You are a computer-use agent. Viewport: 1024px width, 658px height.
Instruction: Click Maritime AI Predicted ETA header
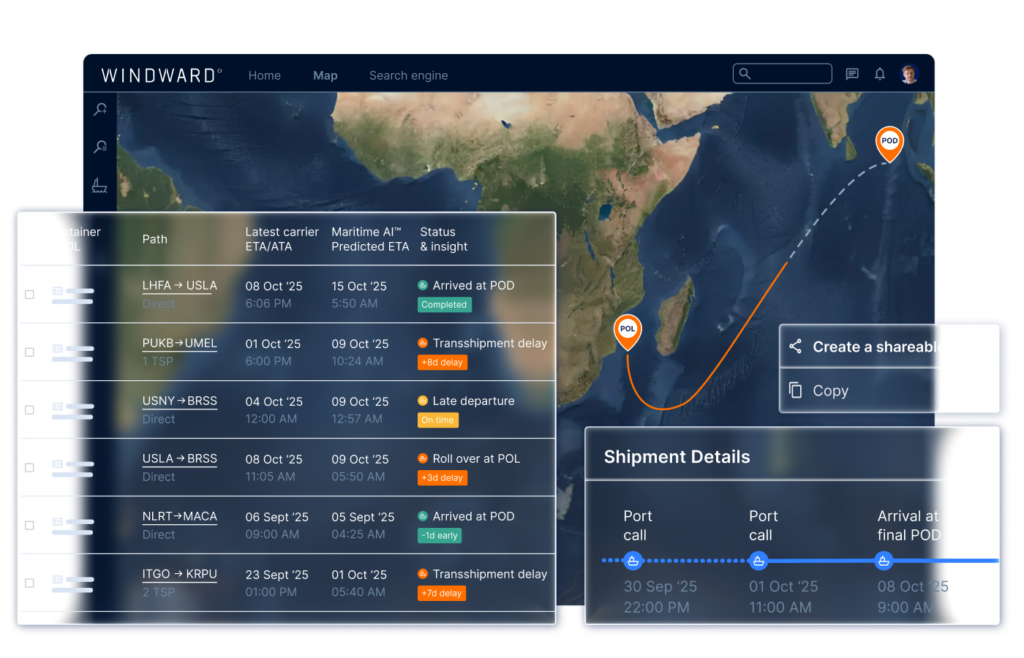[370, 240]
